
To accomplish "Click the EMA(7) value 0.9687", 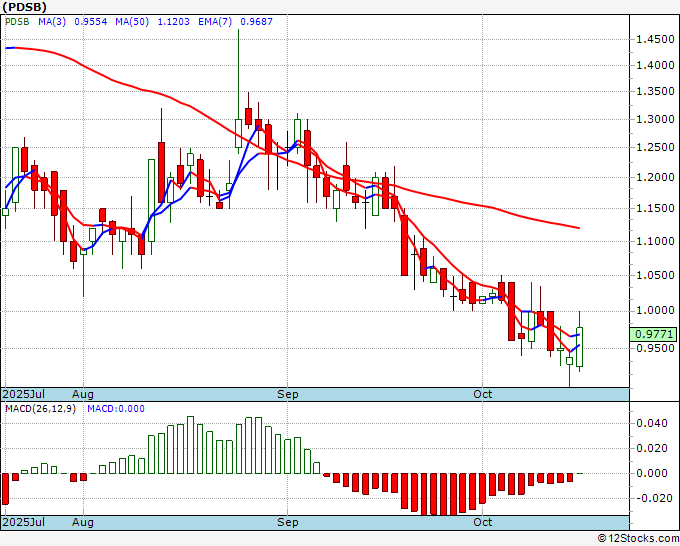I will pos(256,21).
